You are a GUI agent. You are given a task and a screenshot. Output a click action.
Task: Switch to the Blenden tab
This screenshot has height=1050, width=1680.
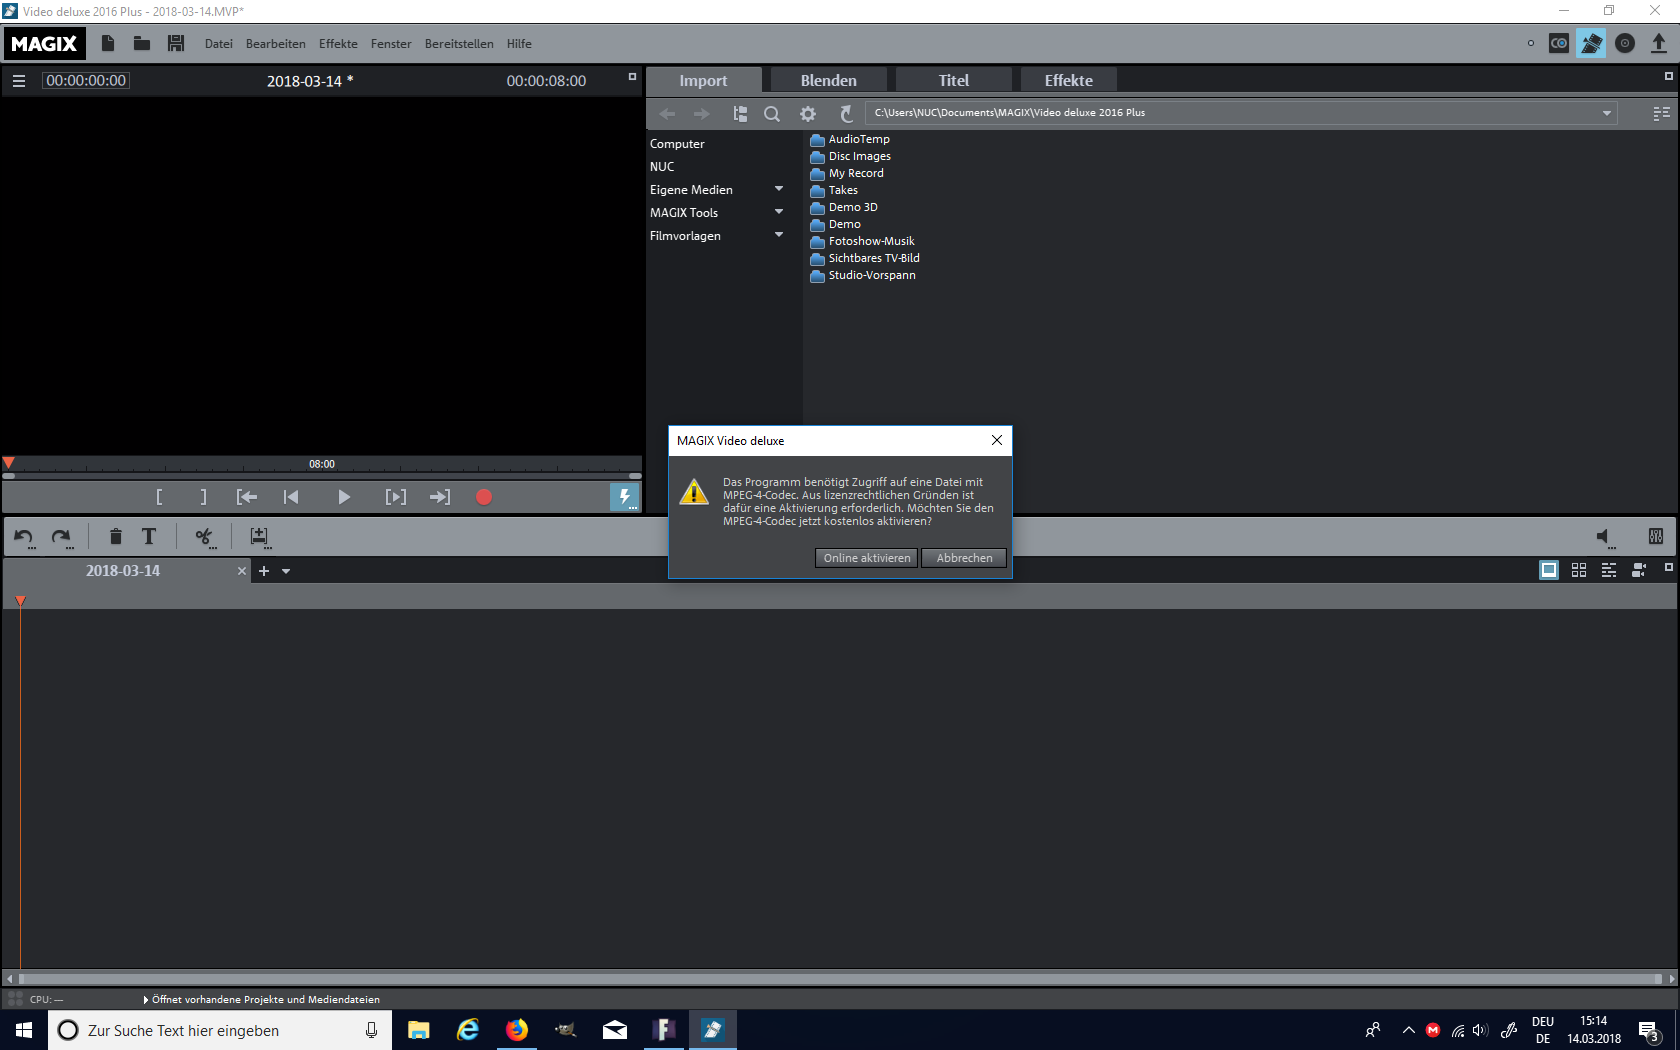point(828,80)
